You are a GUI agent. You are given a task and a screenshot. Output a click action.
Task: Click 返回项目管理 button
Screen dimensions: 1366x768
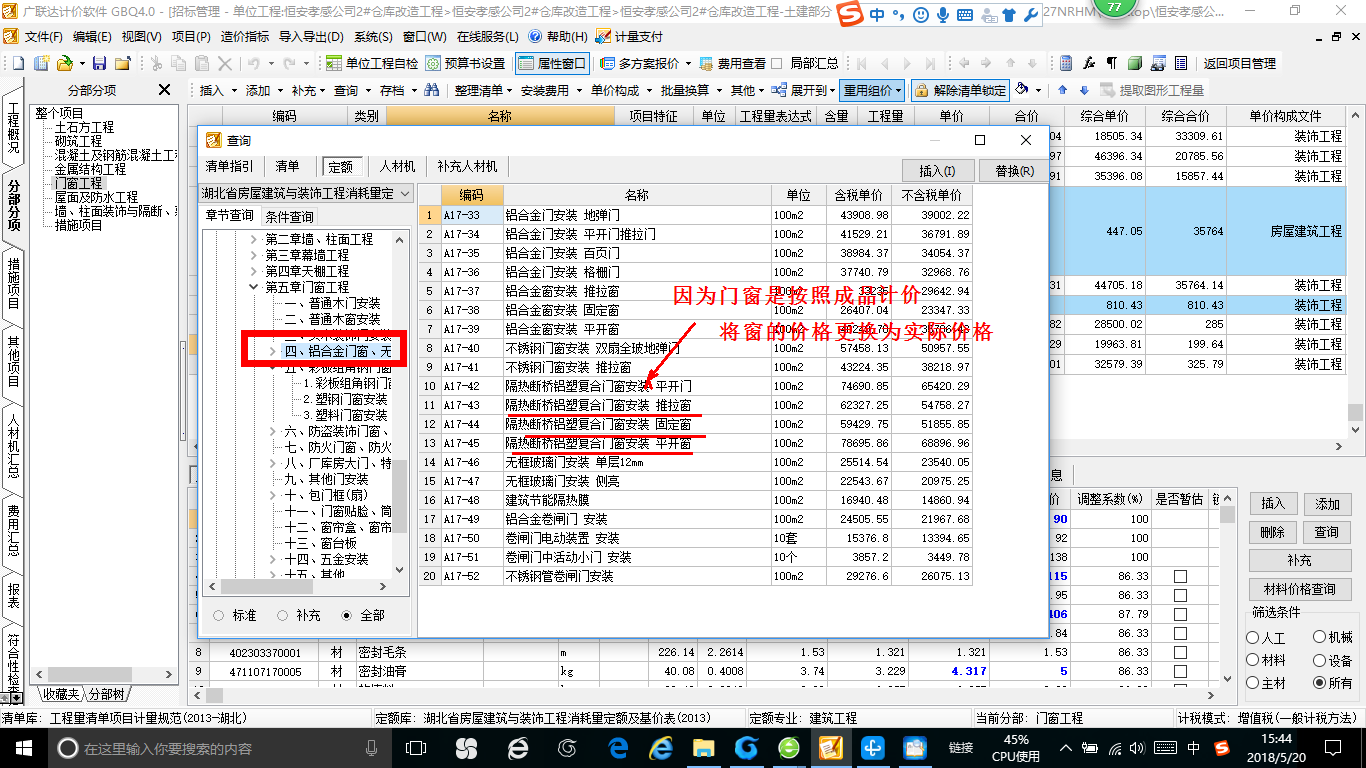click(1240, 63)
